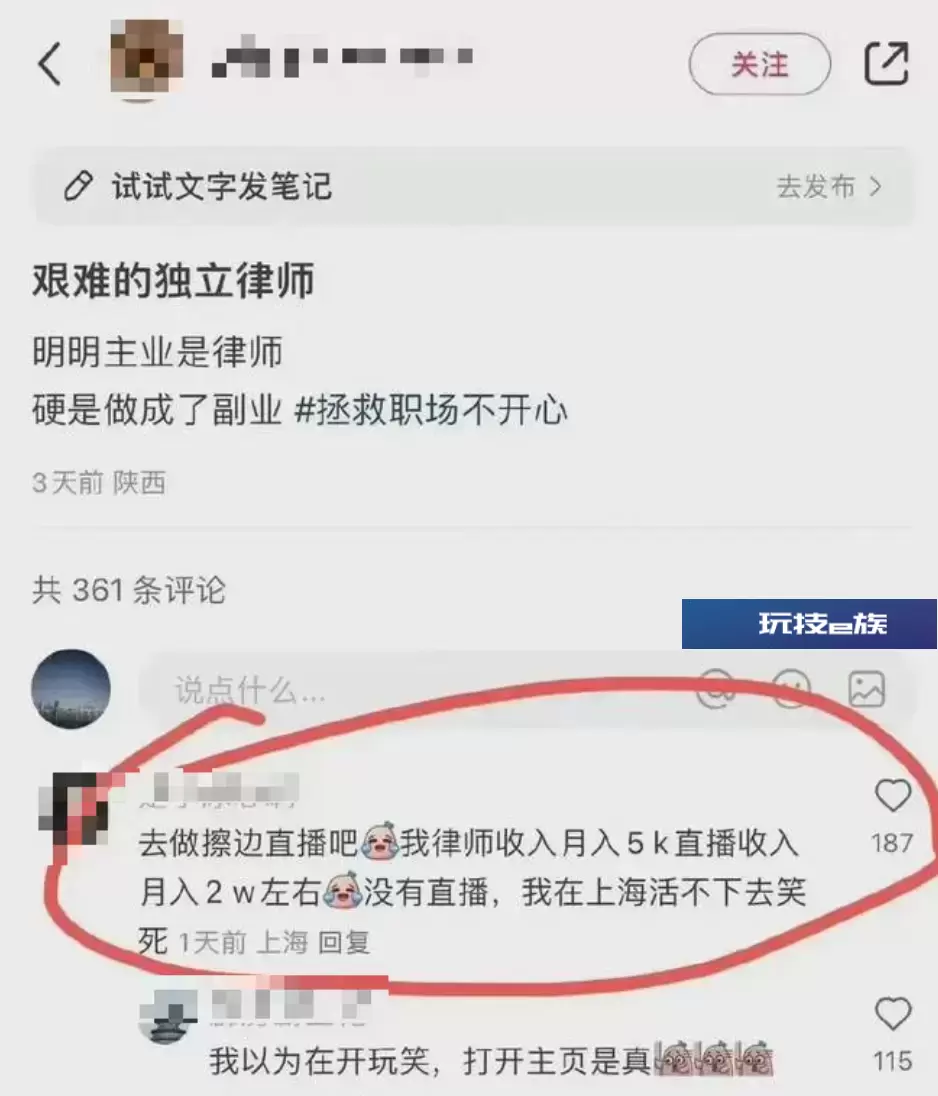This screenshot has width=938, height=1096.
Task: Tap the 共 361 条评论 comments header
Action: (129, 590)
